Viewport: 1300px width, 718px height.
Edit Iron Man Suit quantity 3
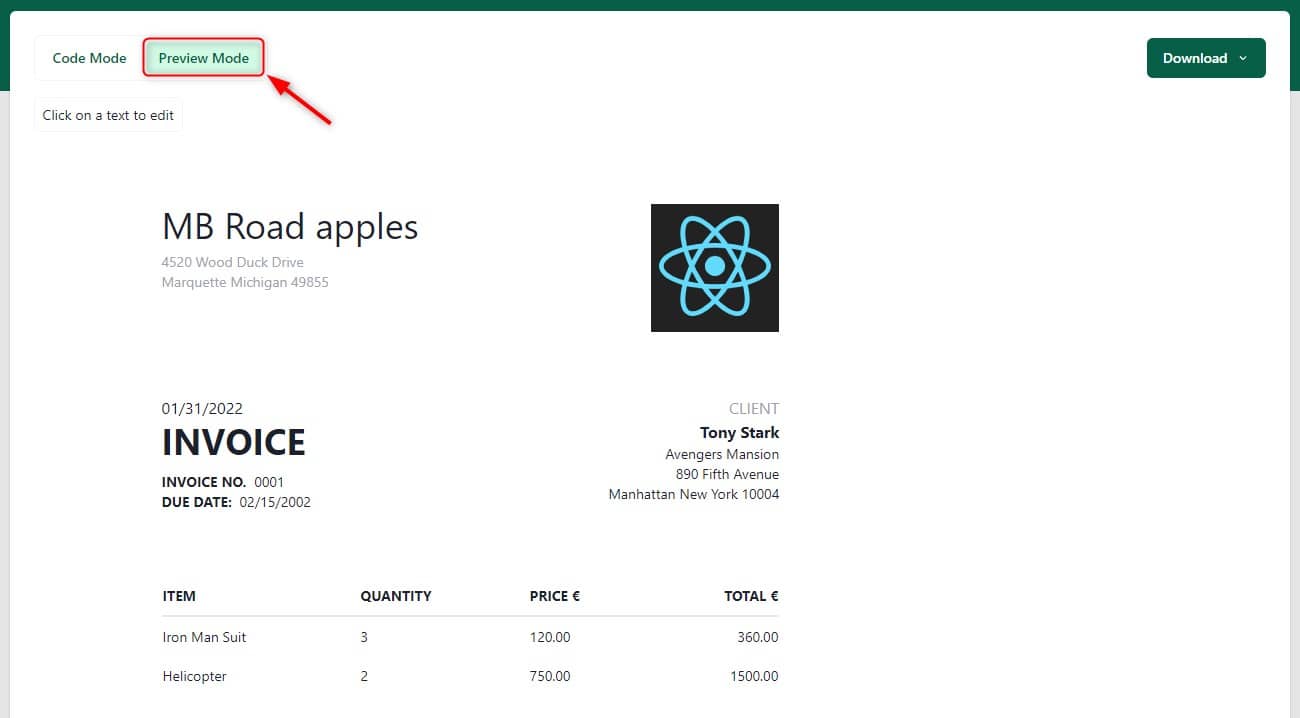[x=364, y=637]
